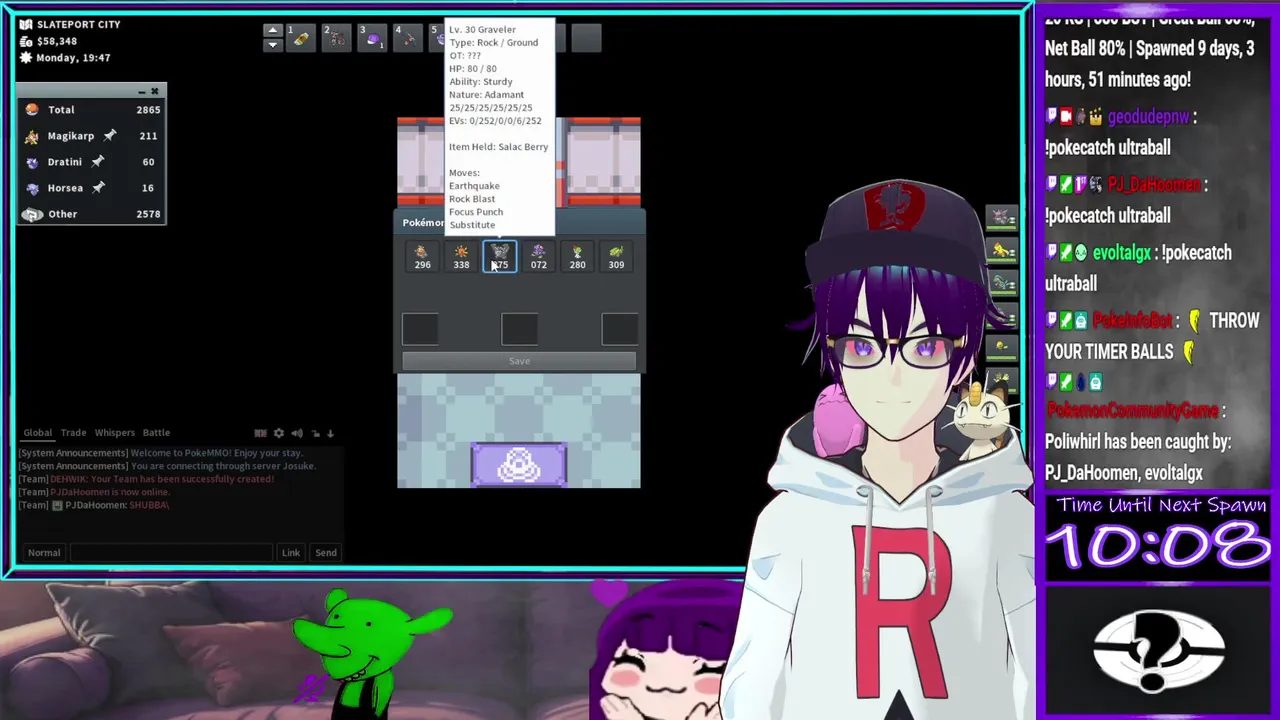Open the Whispers chat tab

[114, 433]
